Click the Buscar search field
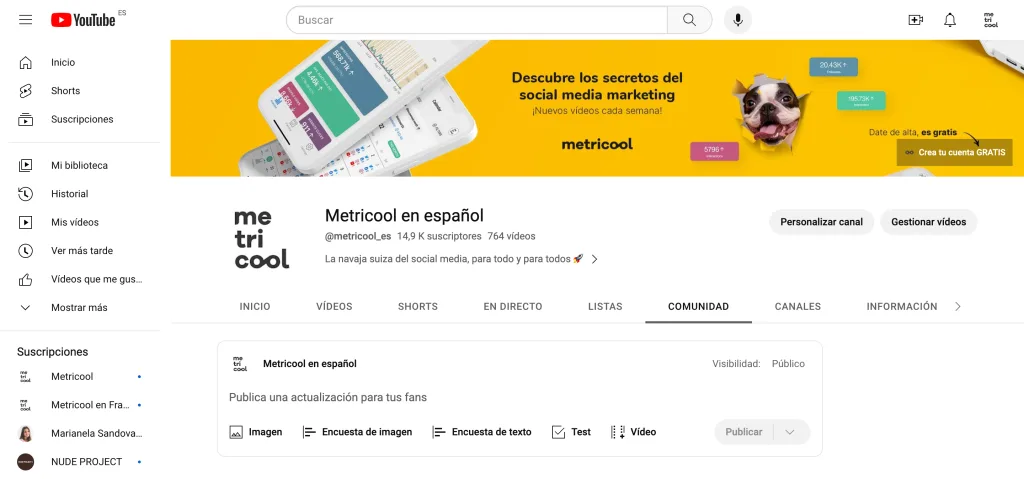The width and height of the screenshot is (1024, 479). tap(477, 20)
